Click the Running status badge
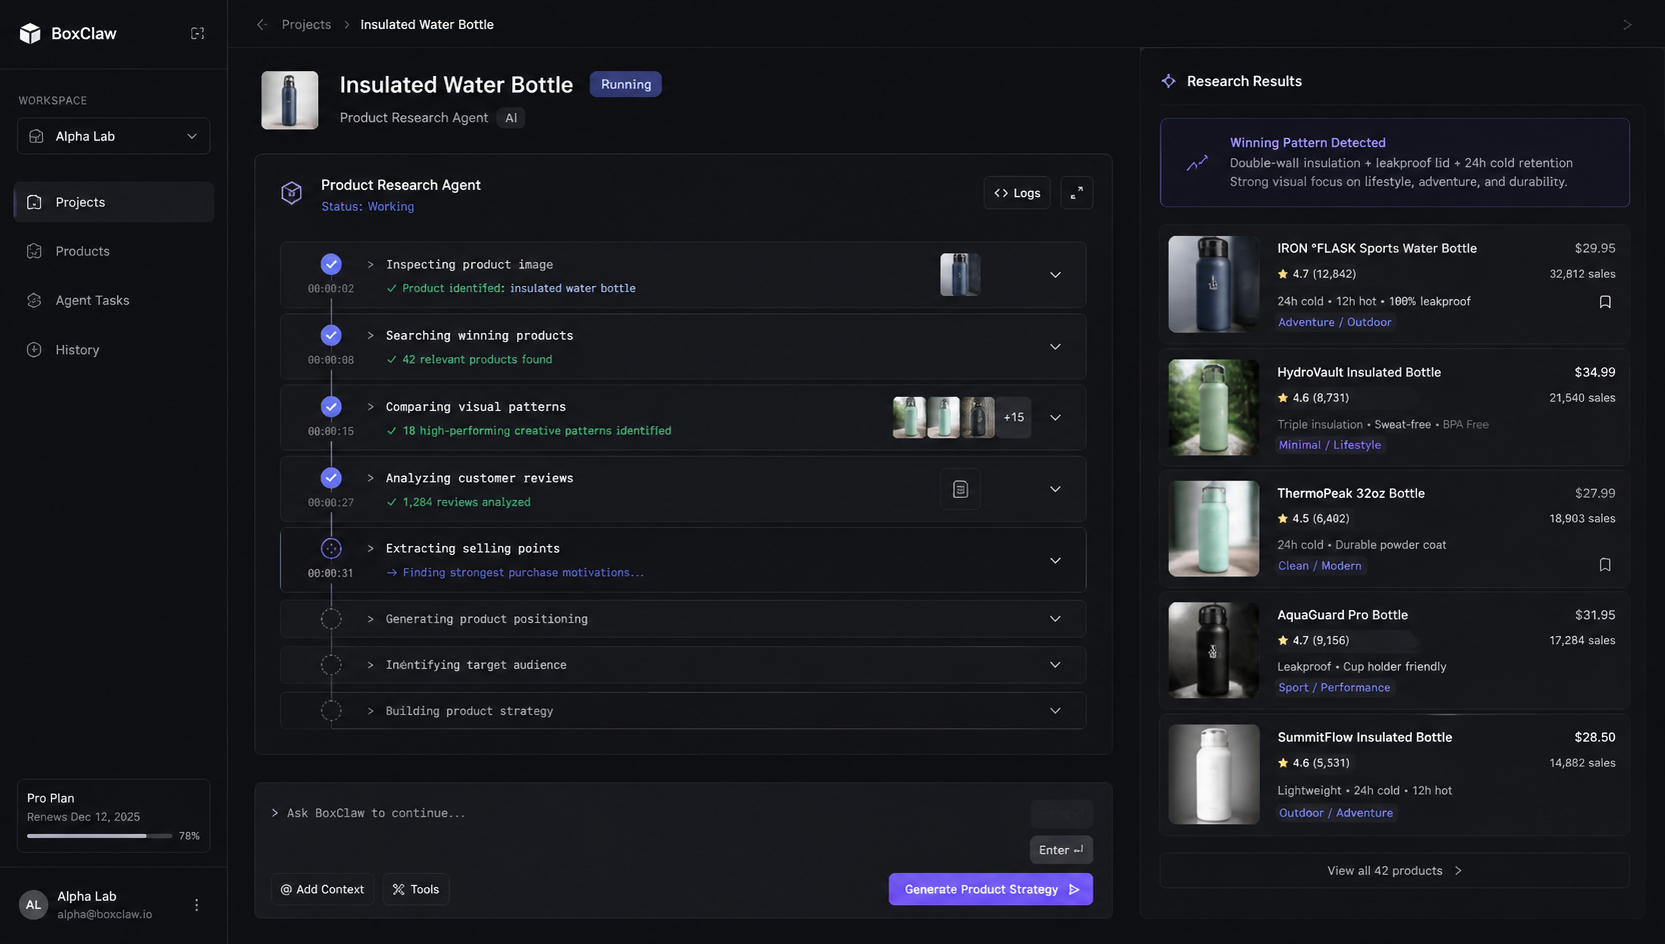 pos(626,84)
